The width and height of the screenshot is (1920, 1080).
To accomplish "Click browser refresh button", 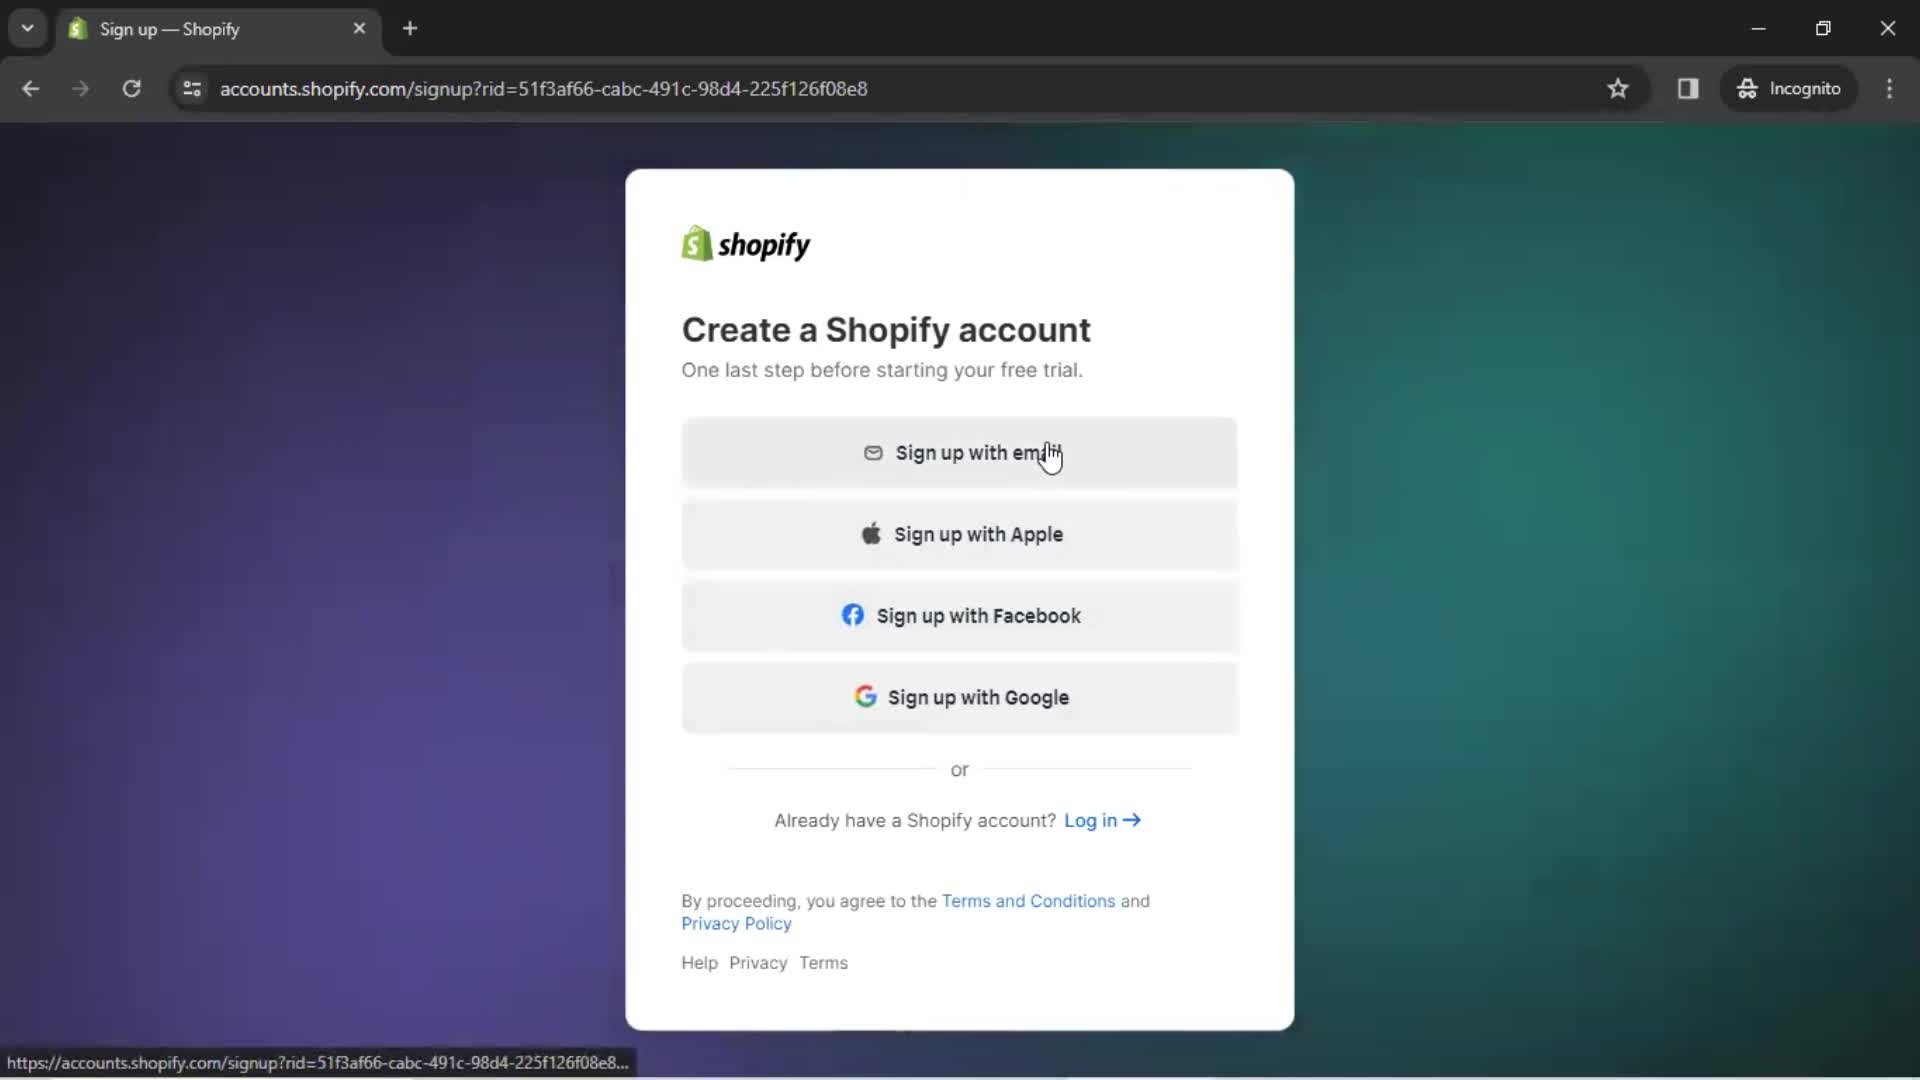I will [132, 88].
